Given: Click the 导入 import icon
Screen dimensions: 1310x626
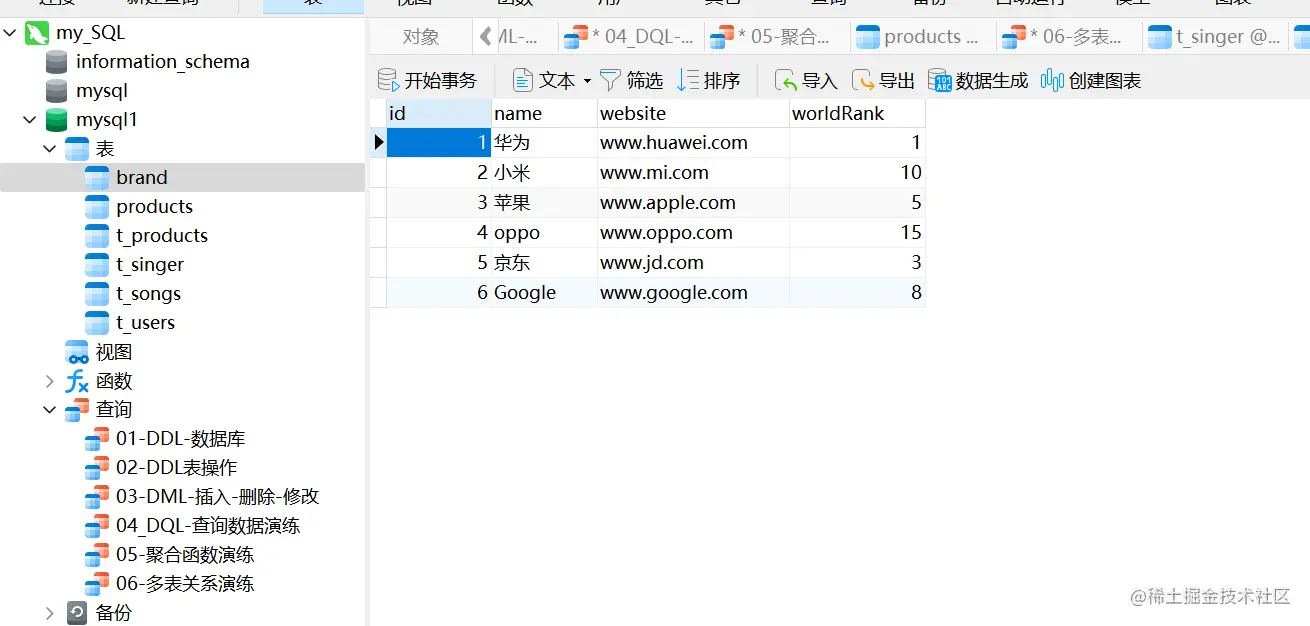Looking at the screenshot, I should [786, 81].
